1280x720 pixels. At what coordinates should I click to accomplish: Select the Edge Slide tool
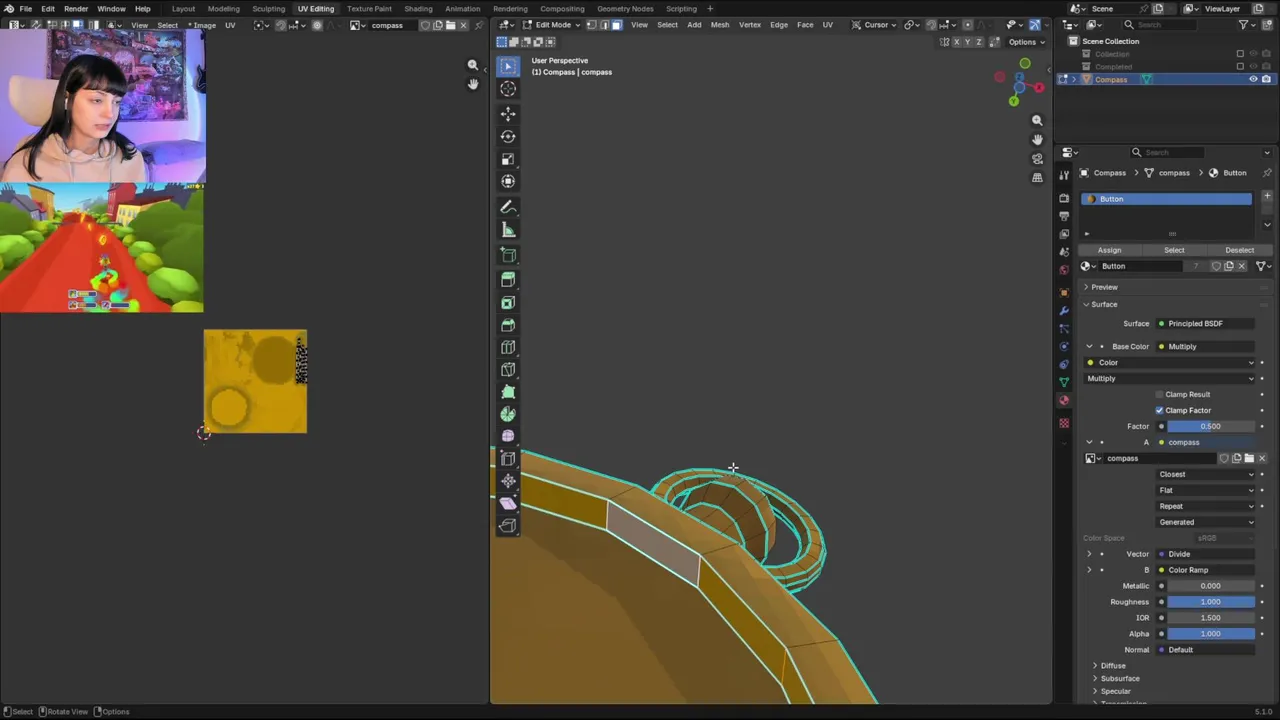click(508, 459)
